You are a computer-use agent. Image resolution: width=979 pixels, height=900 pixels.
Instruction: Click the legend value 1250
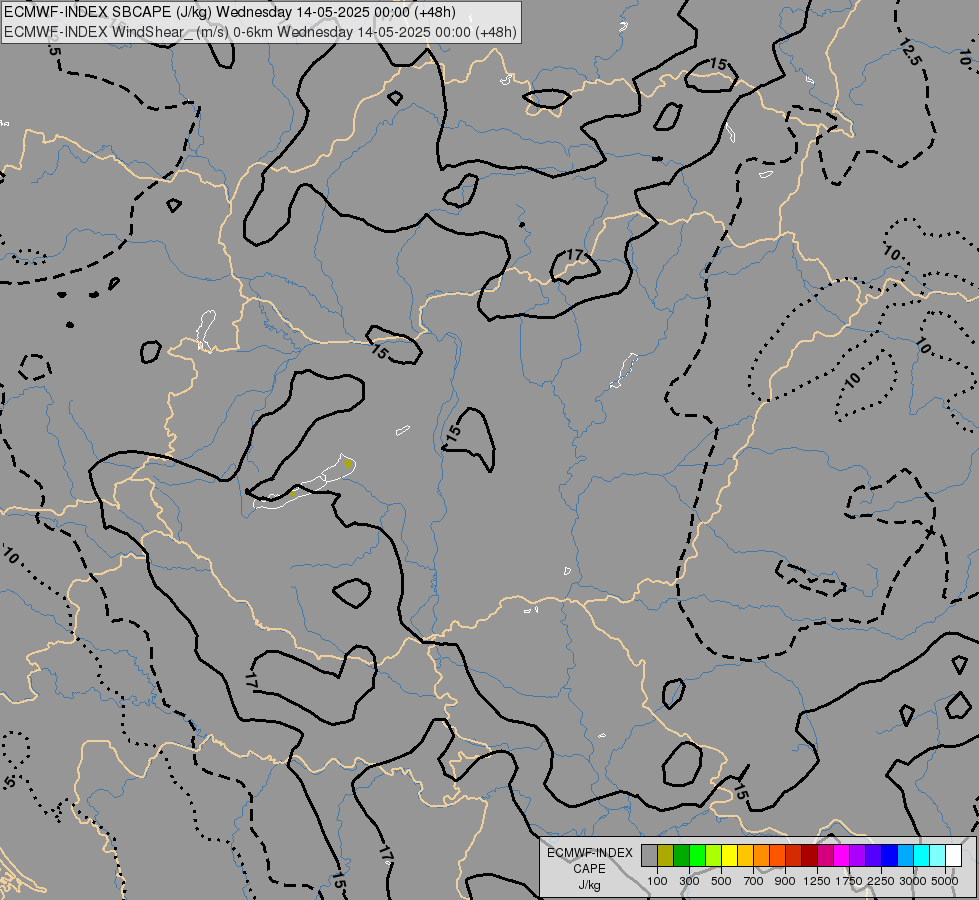(817, 881)
